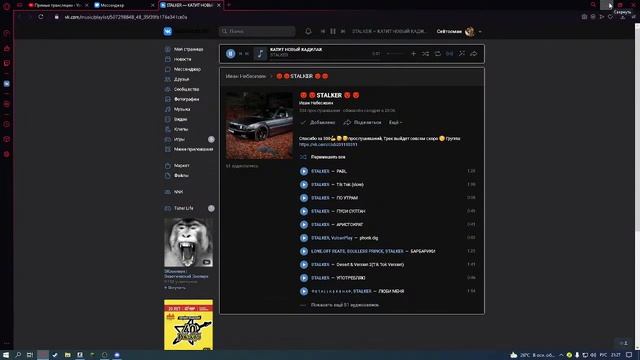This screenshot has height=360, width=640.
Task: Open VK icon in browser left sidebar
Action: click(x=7, y=84)
